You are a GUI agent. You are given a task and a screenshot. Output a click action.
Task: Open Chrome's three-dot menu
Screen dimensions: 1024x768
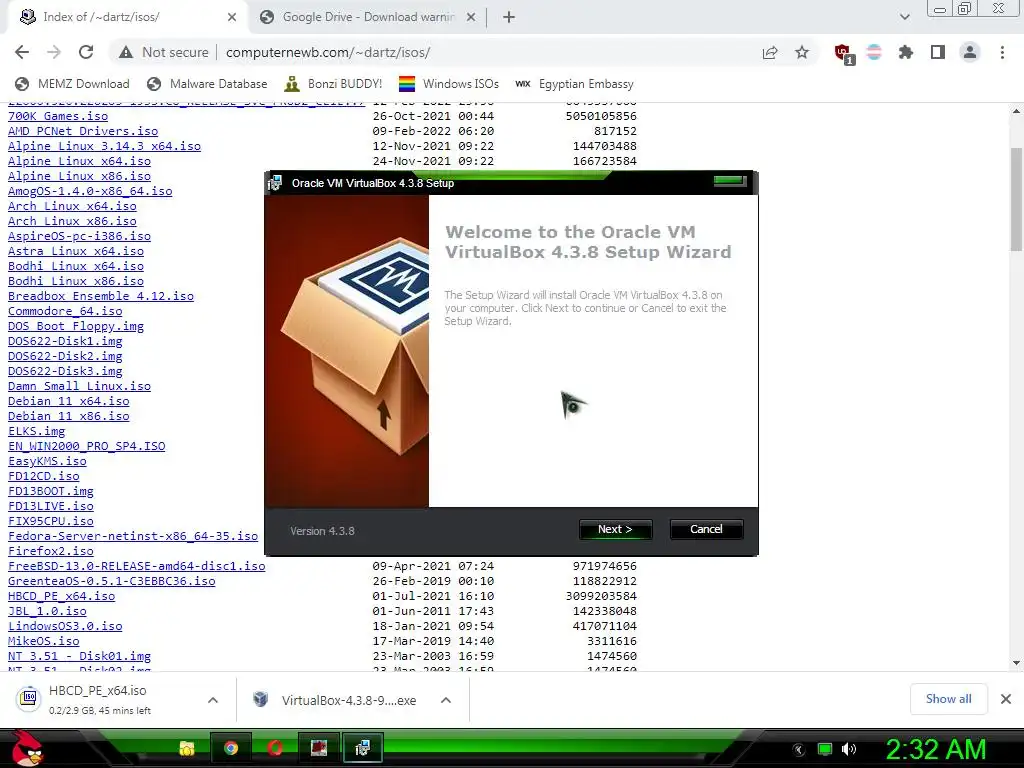click(1002, 52)
